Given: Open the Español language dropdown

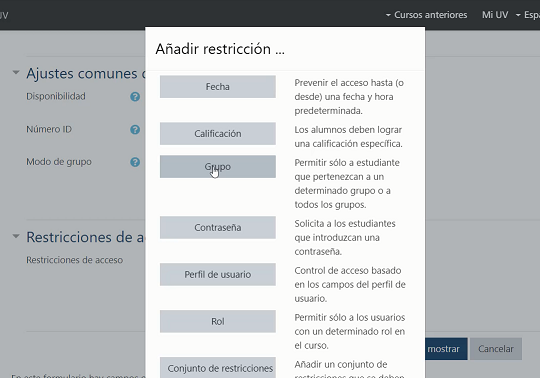Looking at the screenshot, I should tap(528, 15).
